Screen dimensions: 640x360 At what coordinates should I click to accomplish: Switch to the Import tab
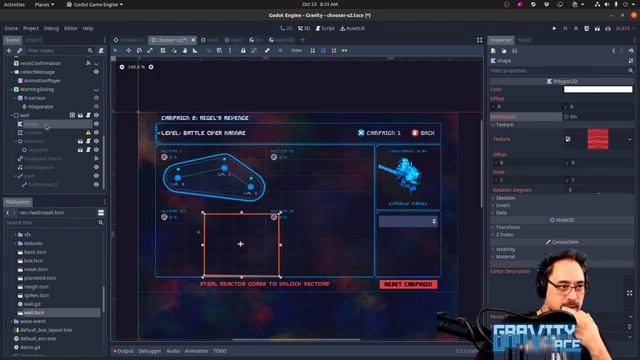34,40
